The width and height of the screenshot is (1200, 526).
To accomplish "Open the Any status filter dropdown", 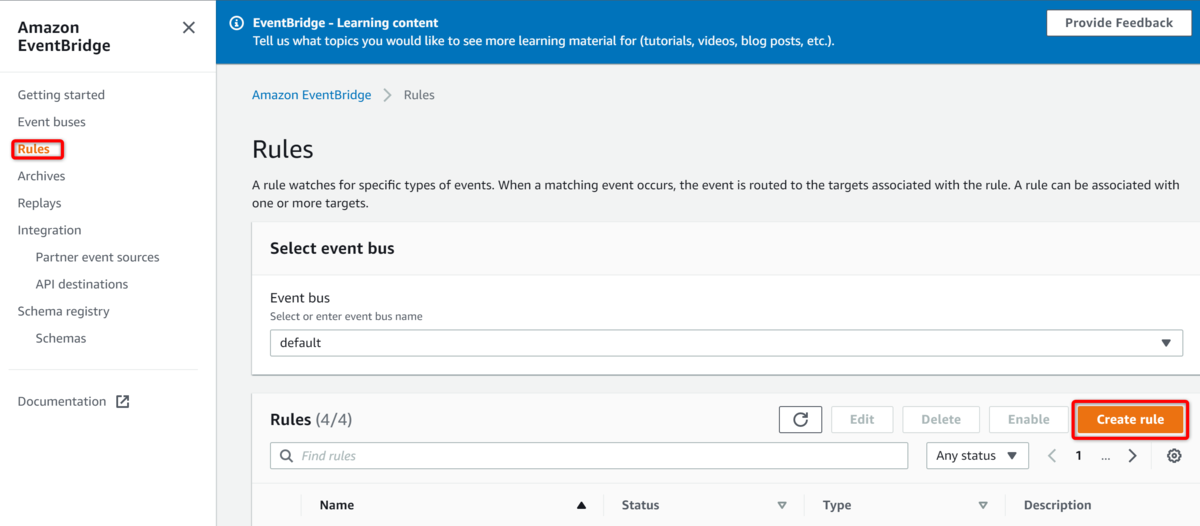I will click(x=977, y=456).
